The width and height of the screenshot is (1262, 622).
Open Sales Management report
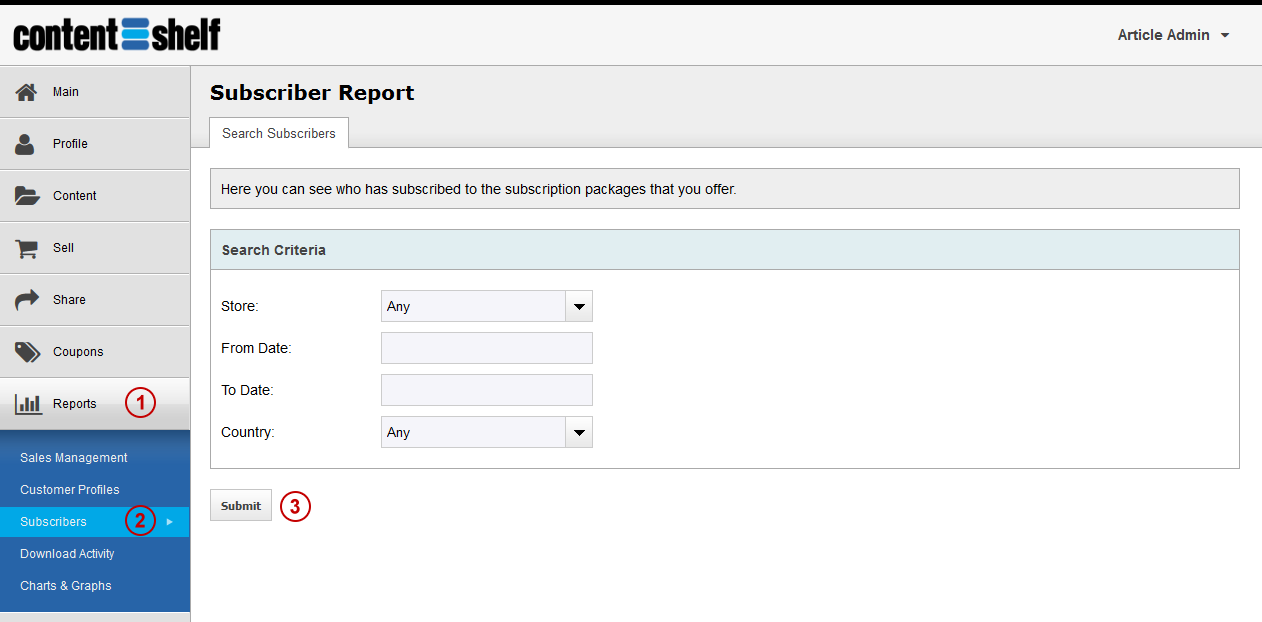coord(74,458)
